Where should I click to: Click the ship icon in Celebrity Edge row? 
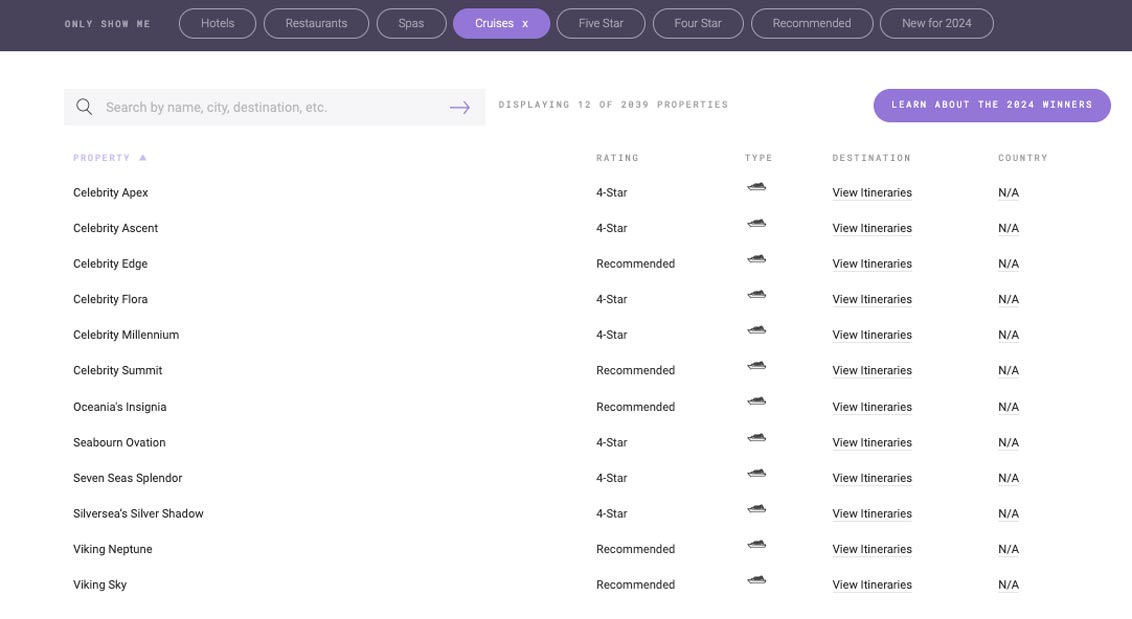click(x=757, y=259)
